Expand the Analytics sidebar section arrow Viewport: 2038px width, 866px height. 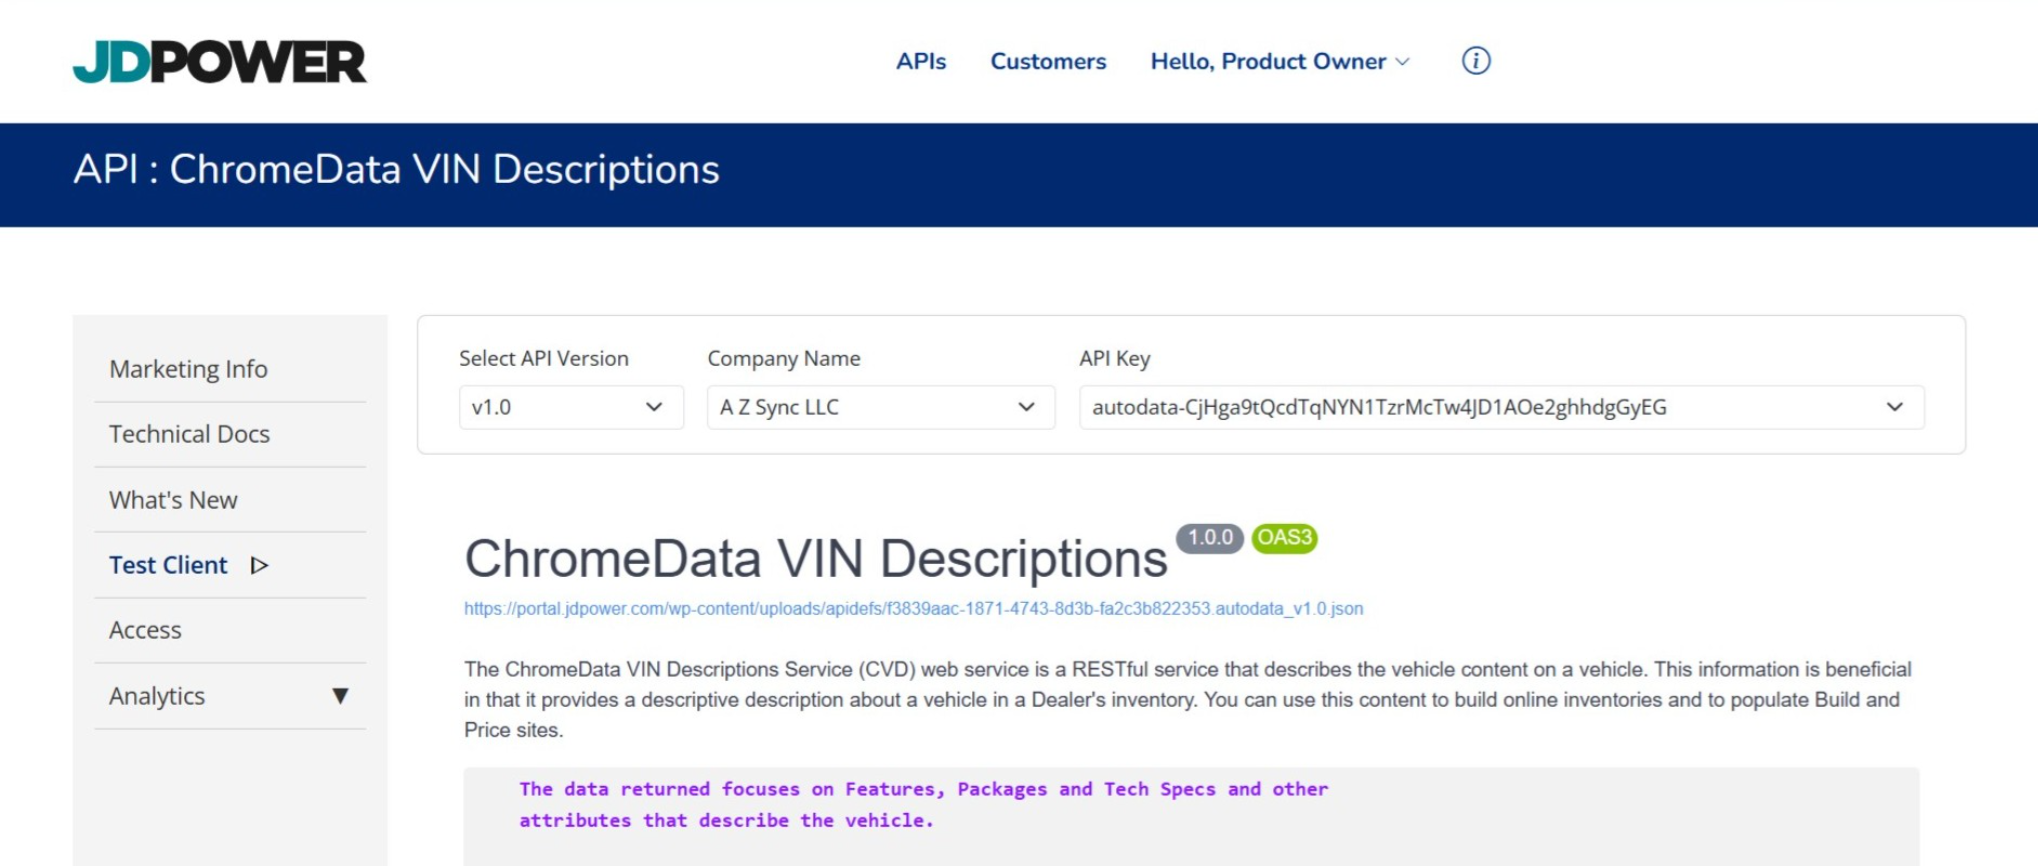pyautogui.click(x=340, y=696)
